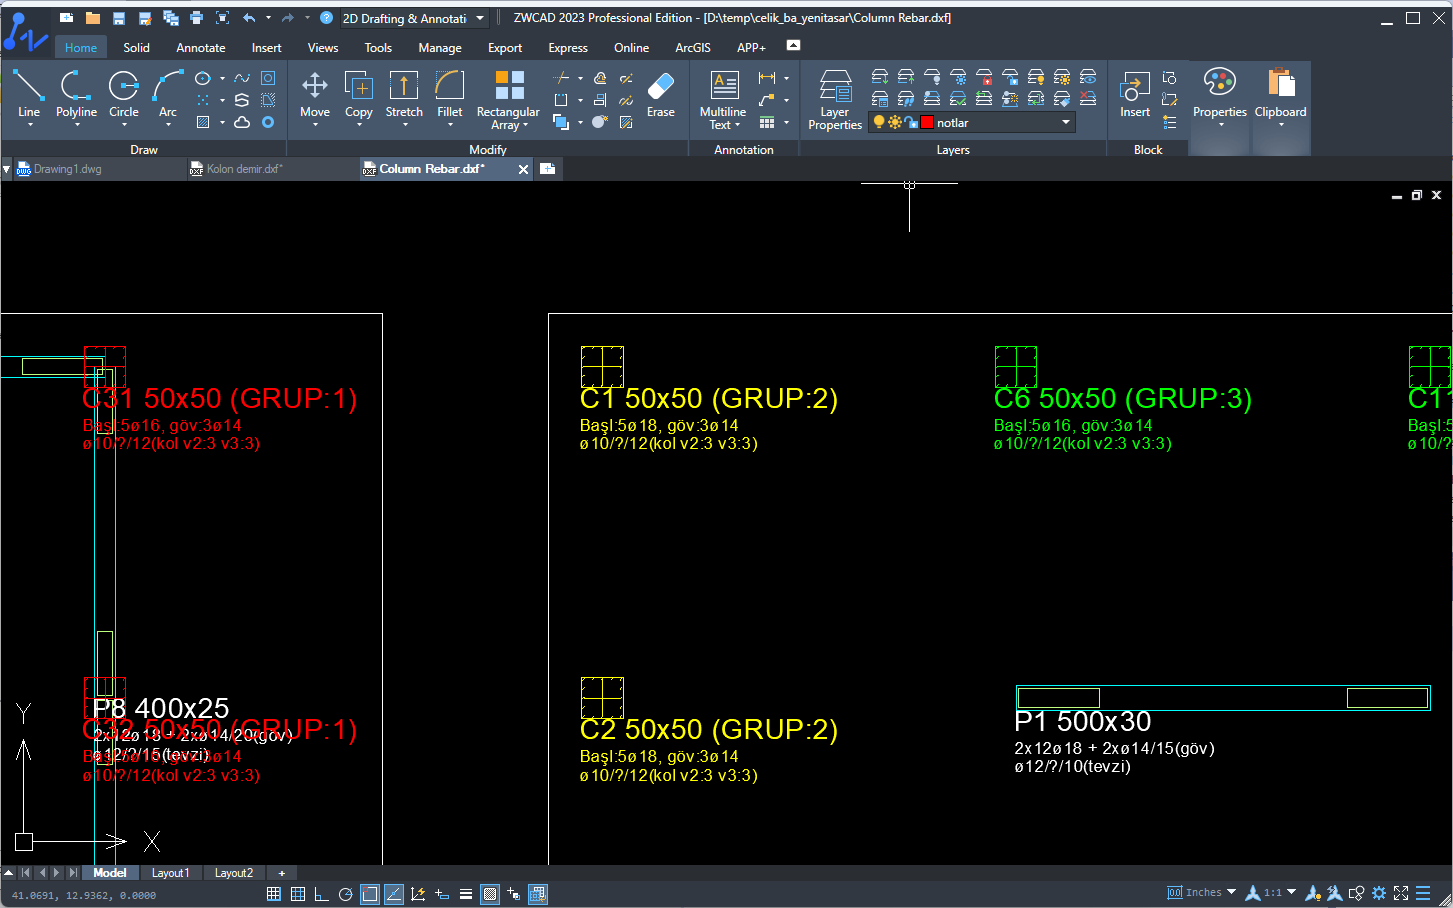
Task: Switch to Layout1 tab
Action: coord(170,873)
